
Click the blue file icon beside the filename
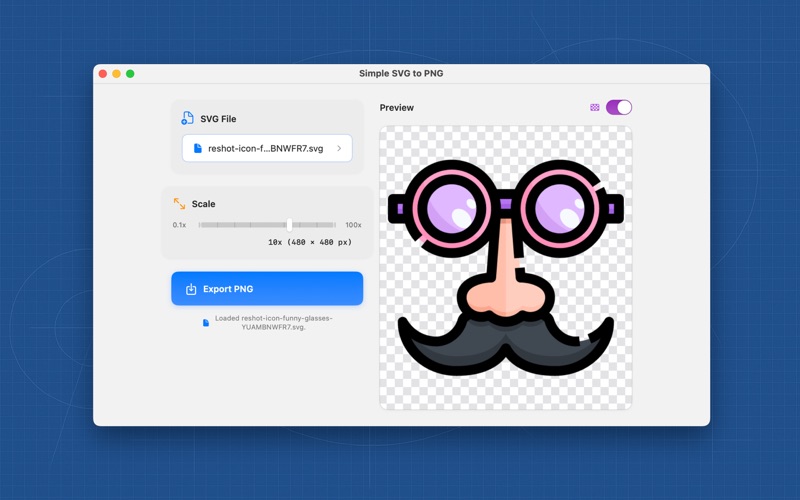coord(197,148)
